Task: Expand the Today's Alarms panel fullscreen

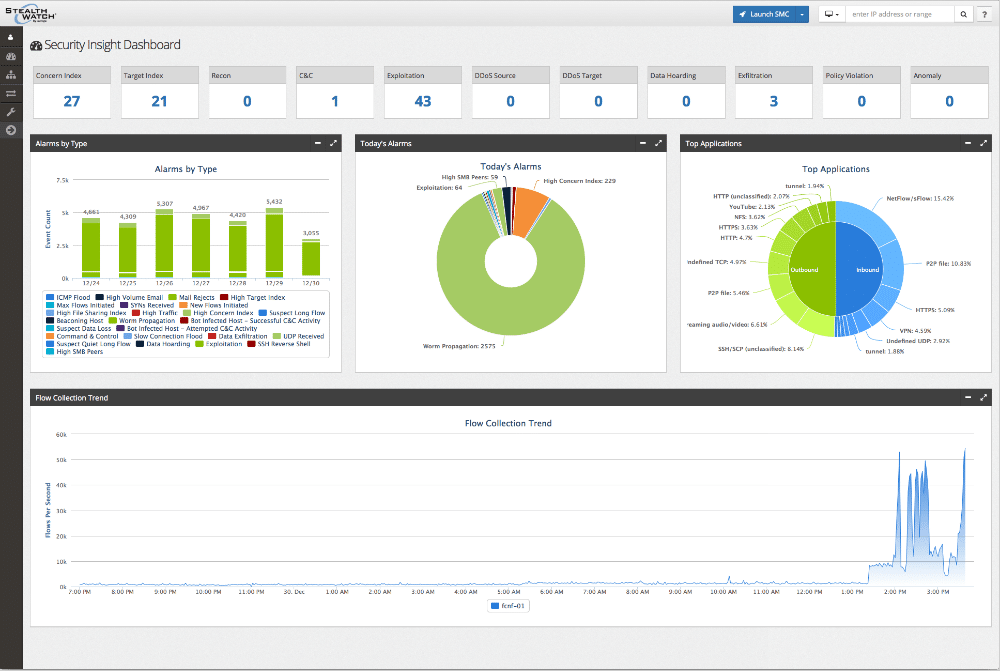Action: pos(658,144)
